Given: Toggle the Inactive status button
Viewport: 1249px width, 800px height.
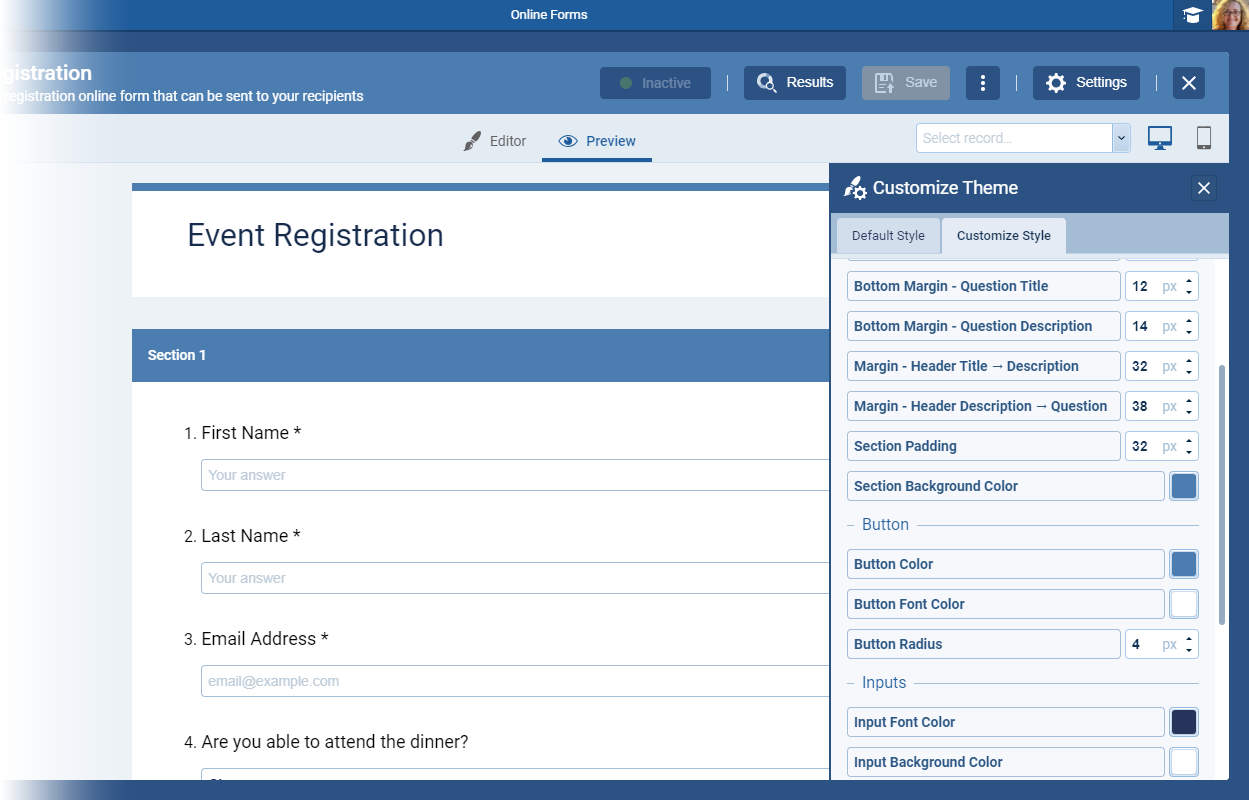Looking at the screenshot, I should pyautogui.click(x=655, y=83).
